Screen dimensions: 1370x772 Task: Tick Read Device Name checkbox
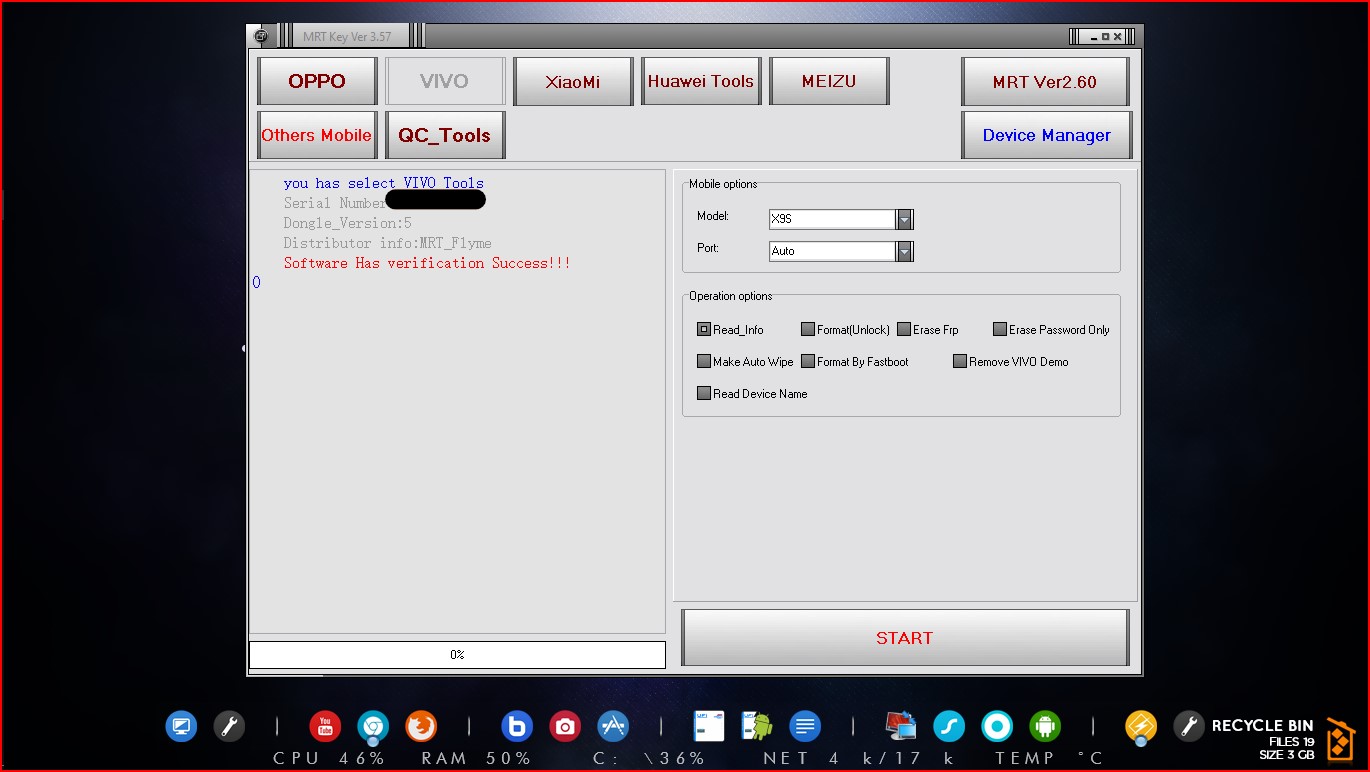(x=704, y=393)
